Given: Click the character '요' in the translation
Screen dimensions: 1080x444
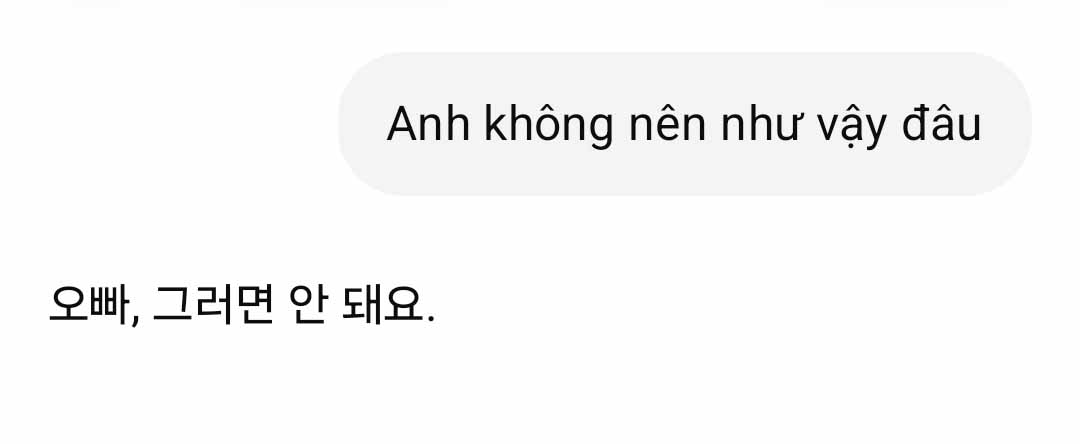Looking at the screenshot, I should 403,304.
